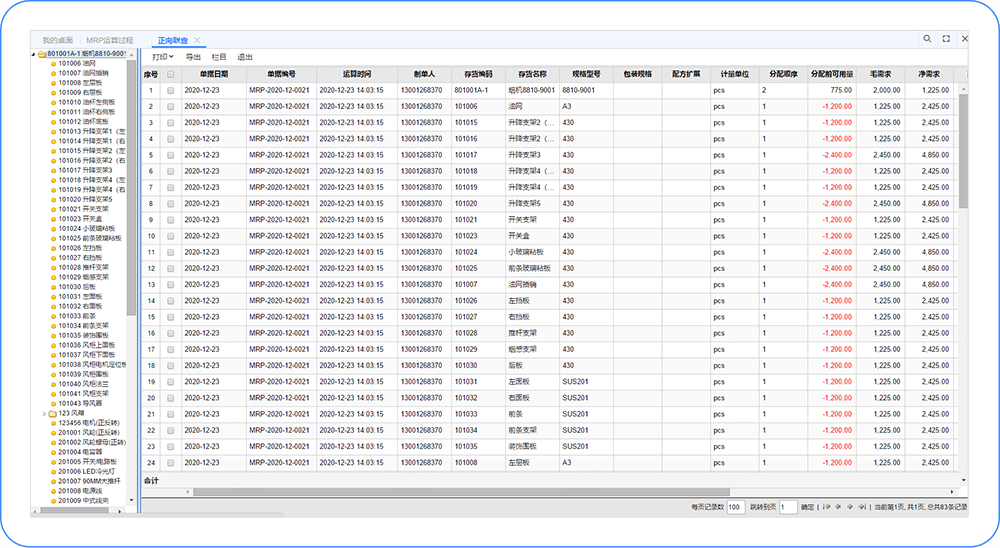The width and height of the screenshot is (1000, 548).
Task: Expand the 123 风箱 tree node
Action: pyautogui.click(x=44, y=413)
